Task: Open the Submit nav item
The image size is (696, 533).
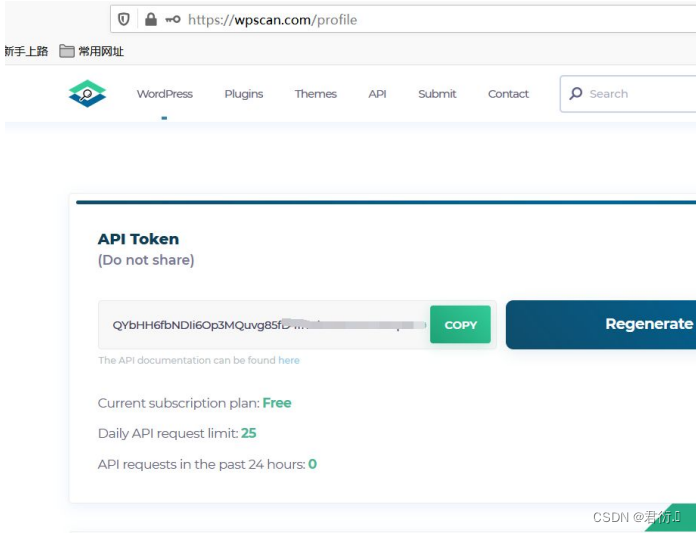Action: click(x=437, y=94)
